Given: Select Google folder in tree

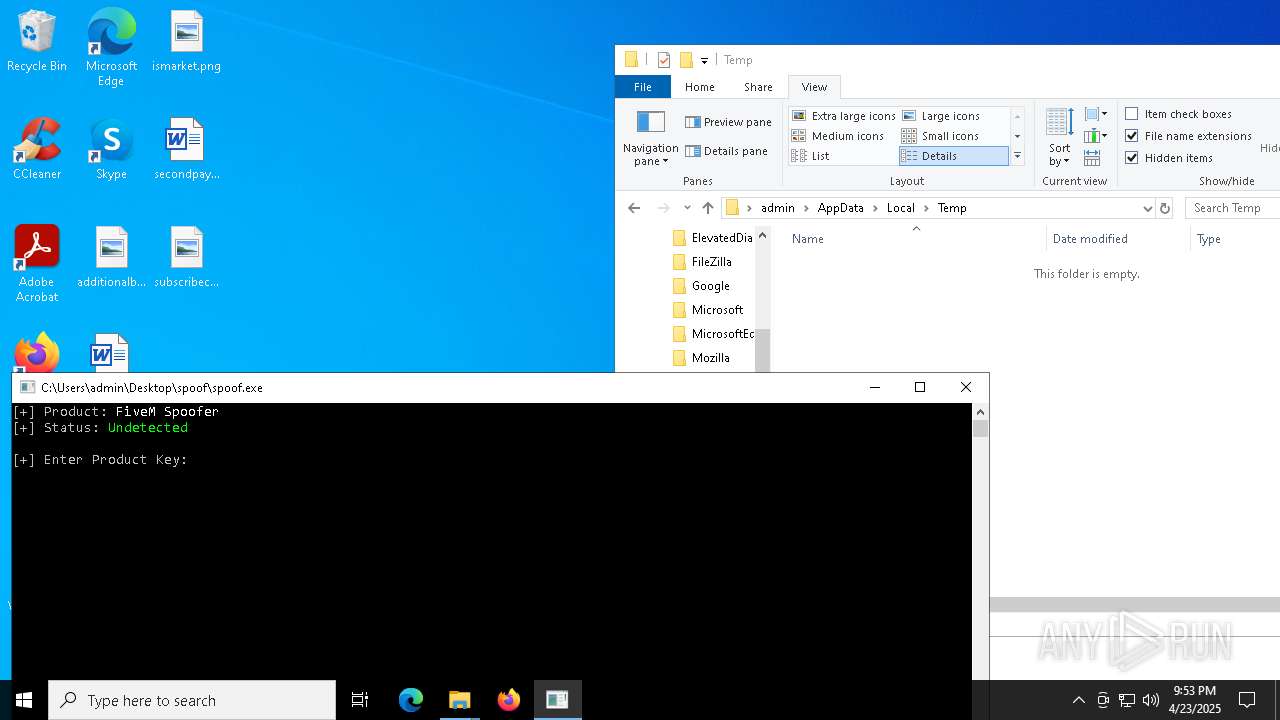Looking at the screenshot, I should [701, 286].
